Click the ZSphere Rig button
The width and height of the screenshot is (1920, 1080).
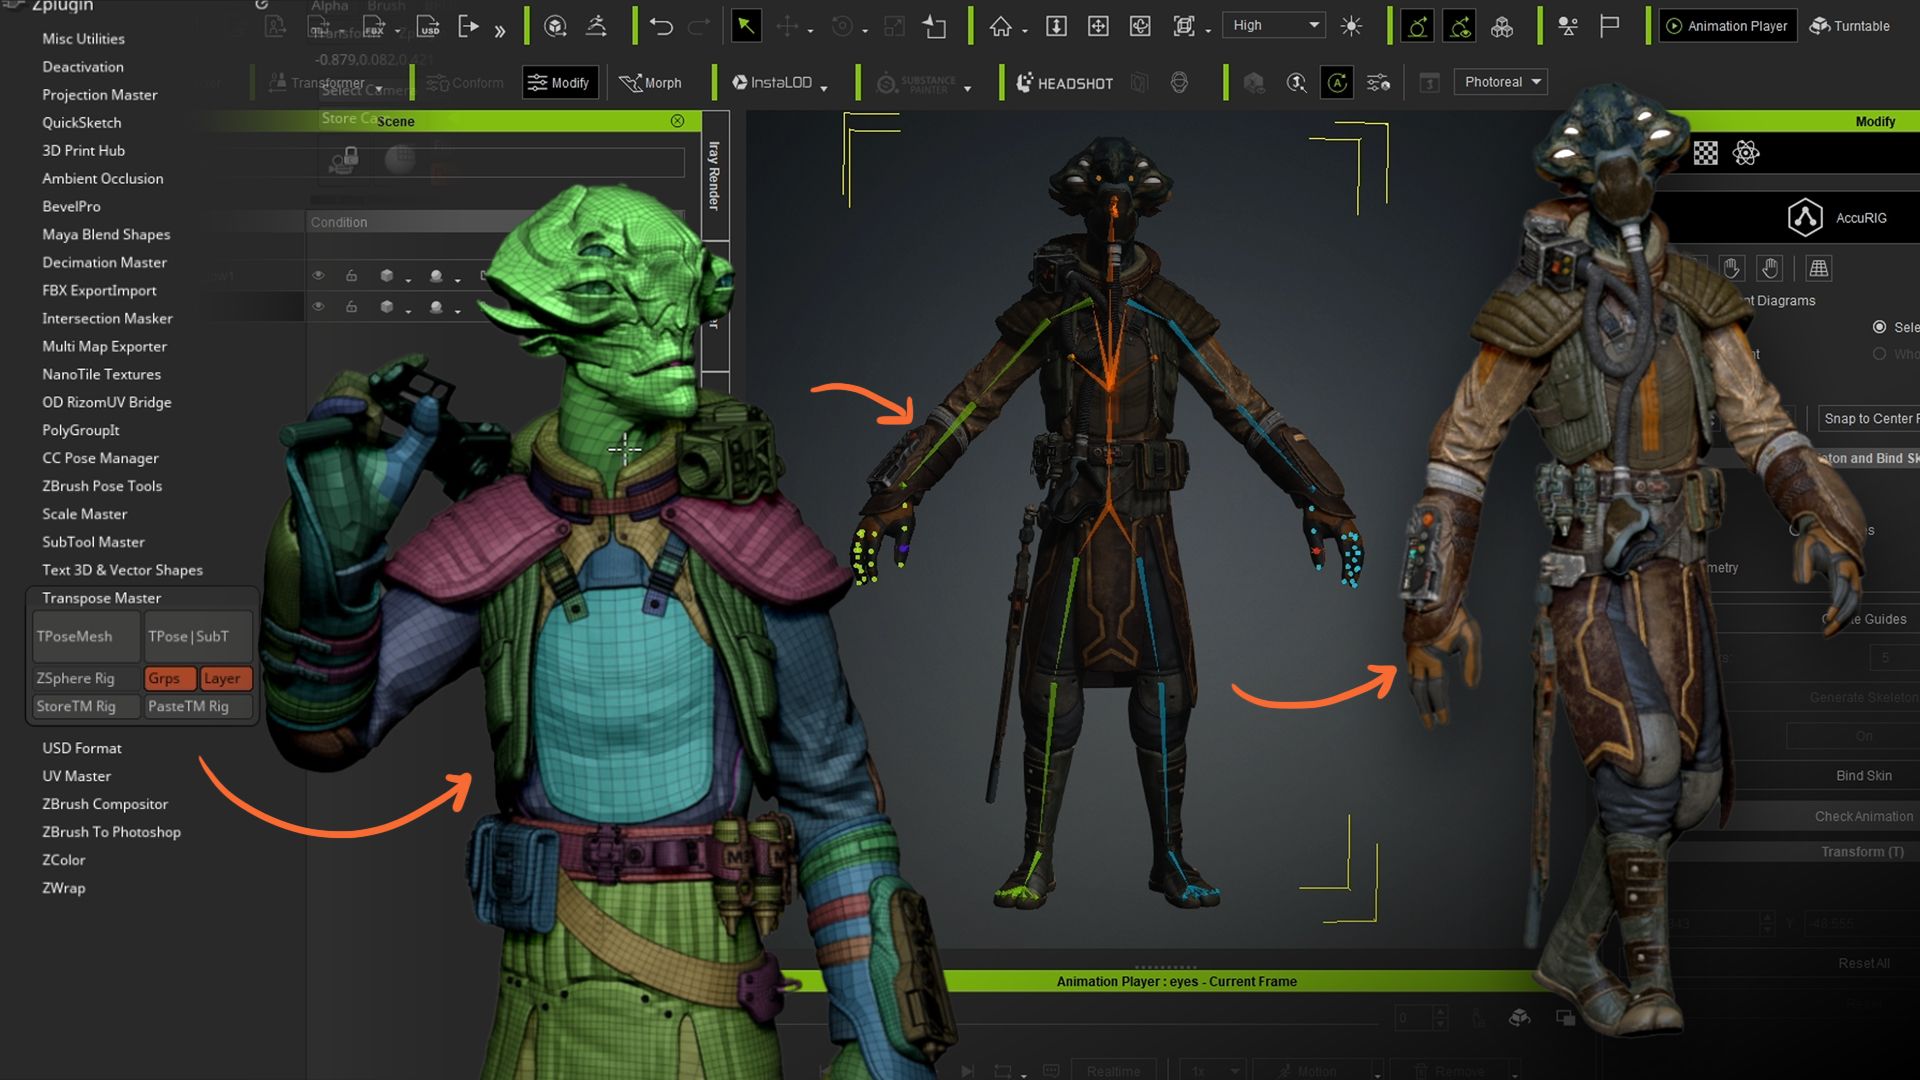[86, 678]
